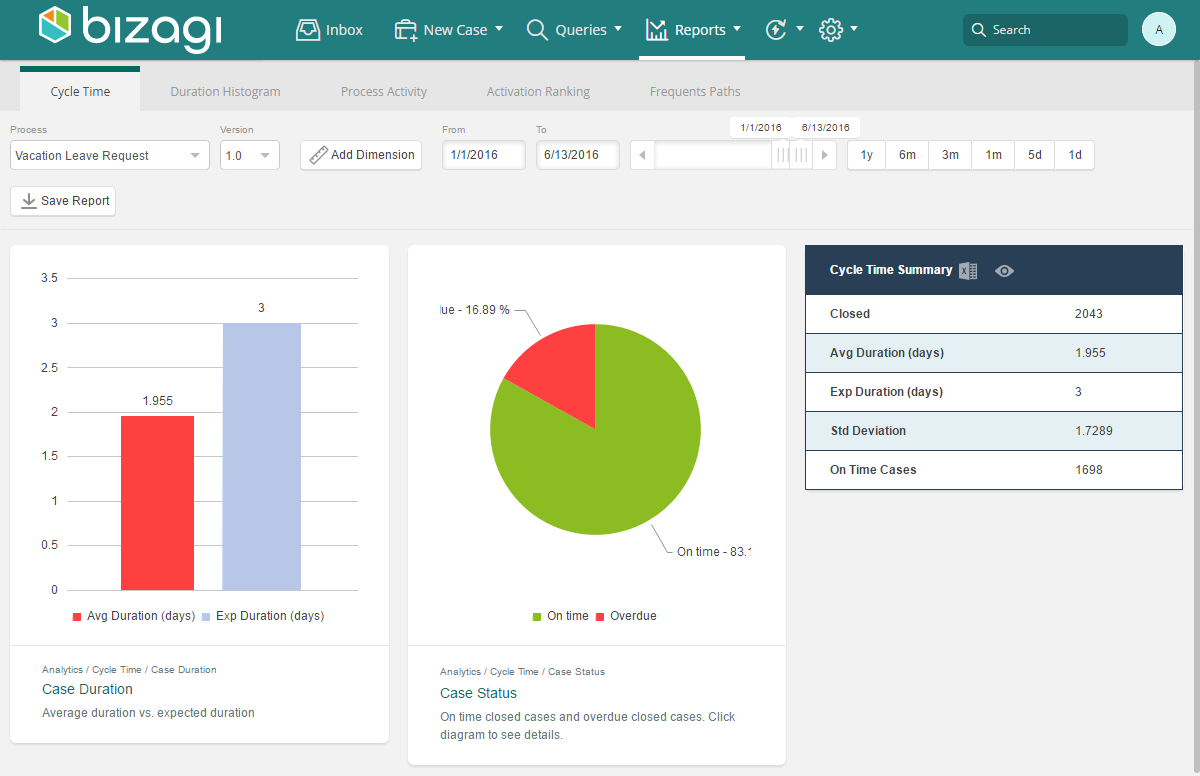Viewport: 1200px width, 776px height.
Task: Toggle the Exp Duration (days) legend item
Action: [x=263, y=616]
